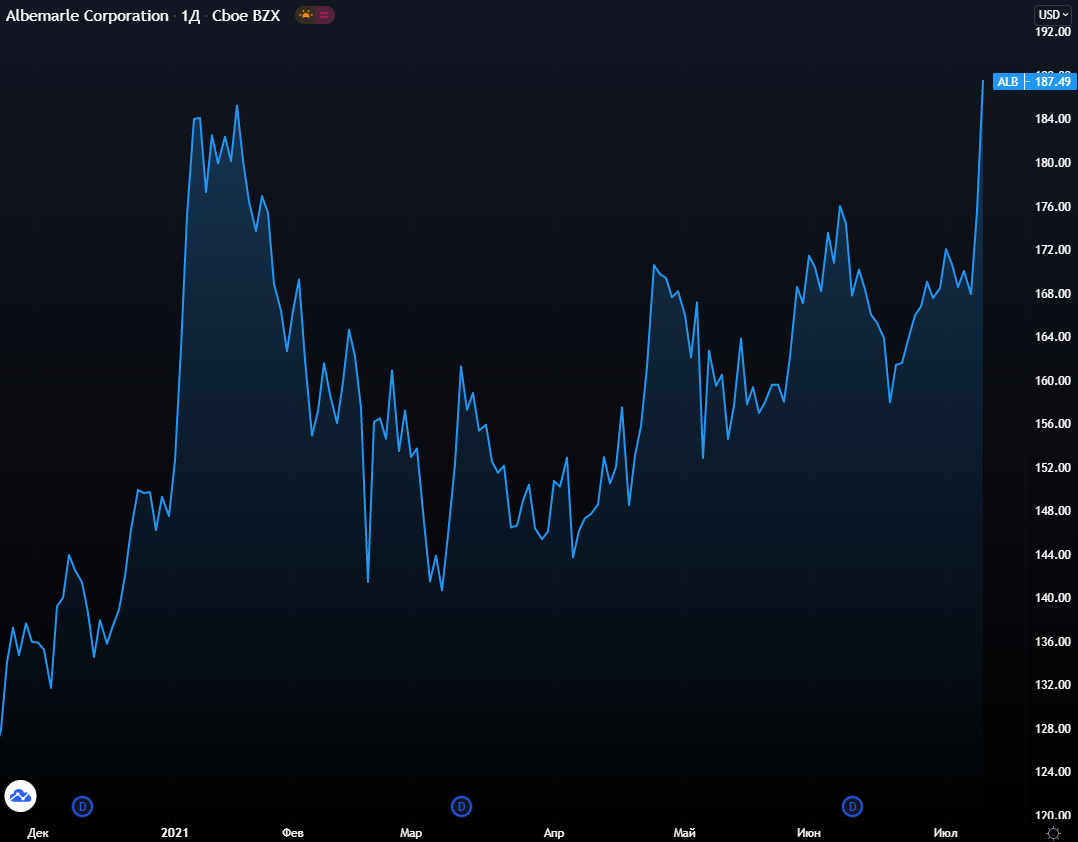This screenshot has height=842, width=1078.
Task: Open the dividend marker near Мар
Action: coord(461,806)
